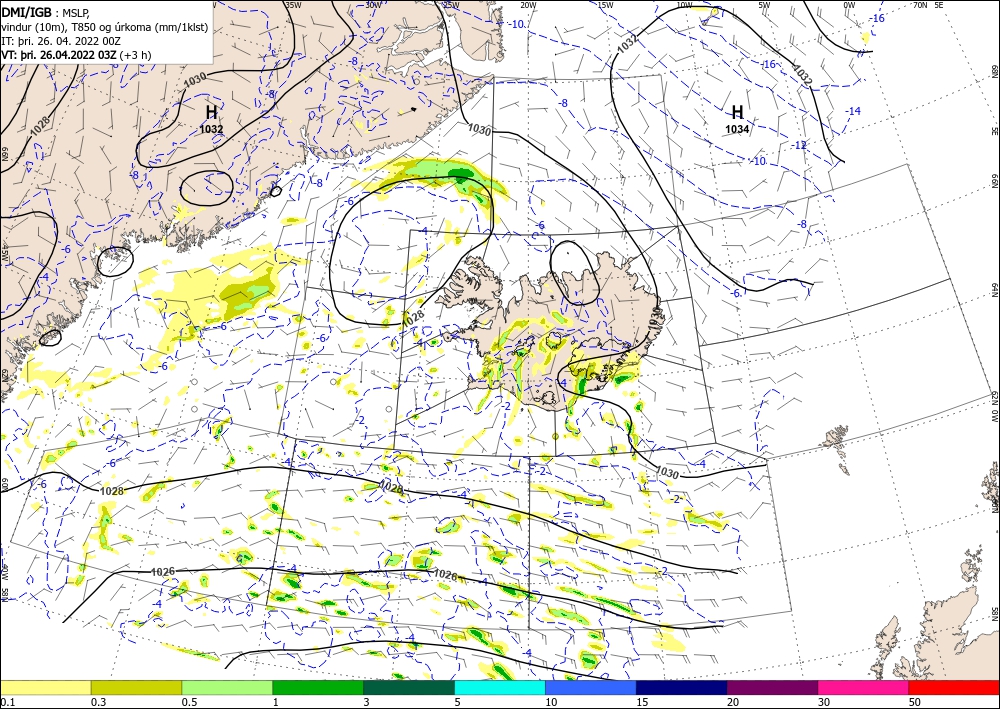Select the dark green 3 mm legend swatch

tap(409, 687)
